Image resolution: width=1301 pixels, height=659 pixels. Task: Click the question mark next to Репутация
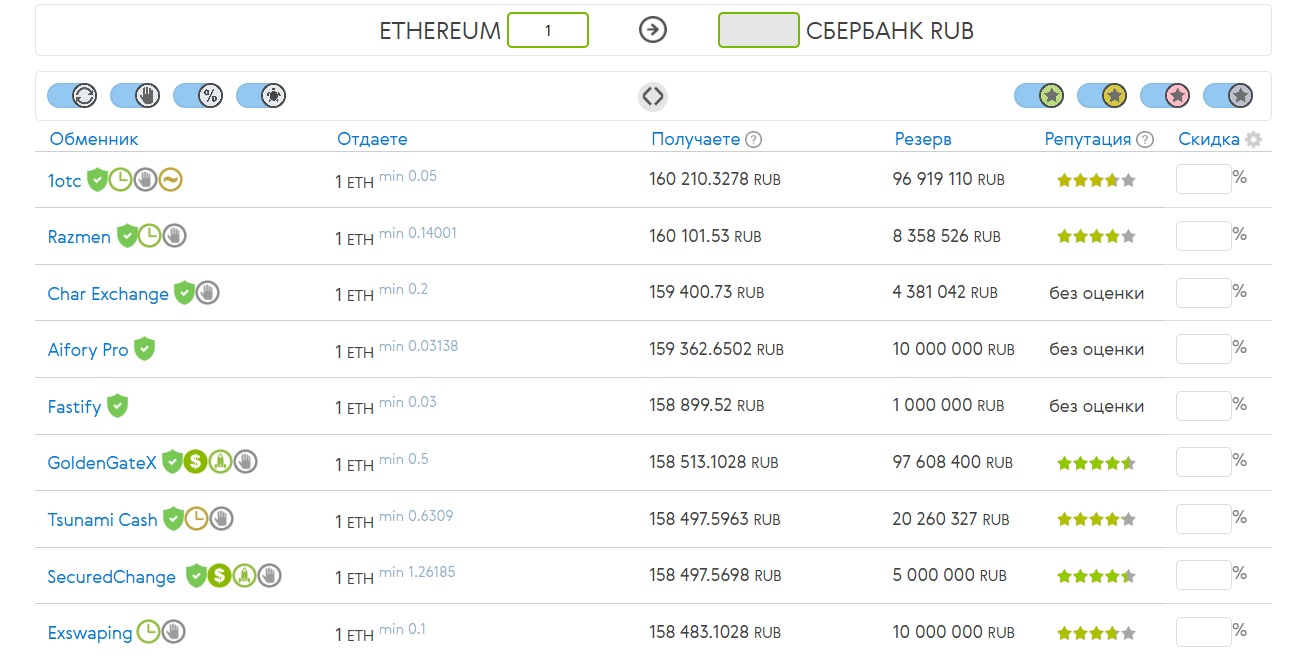coord(1145,140)
